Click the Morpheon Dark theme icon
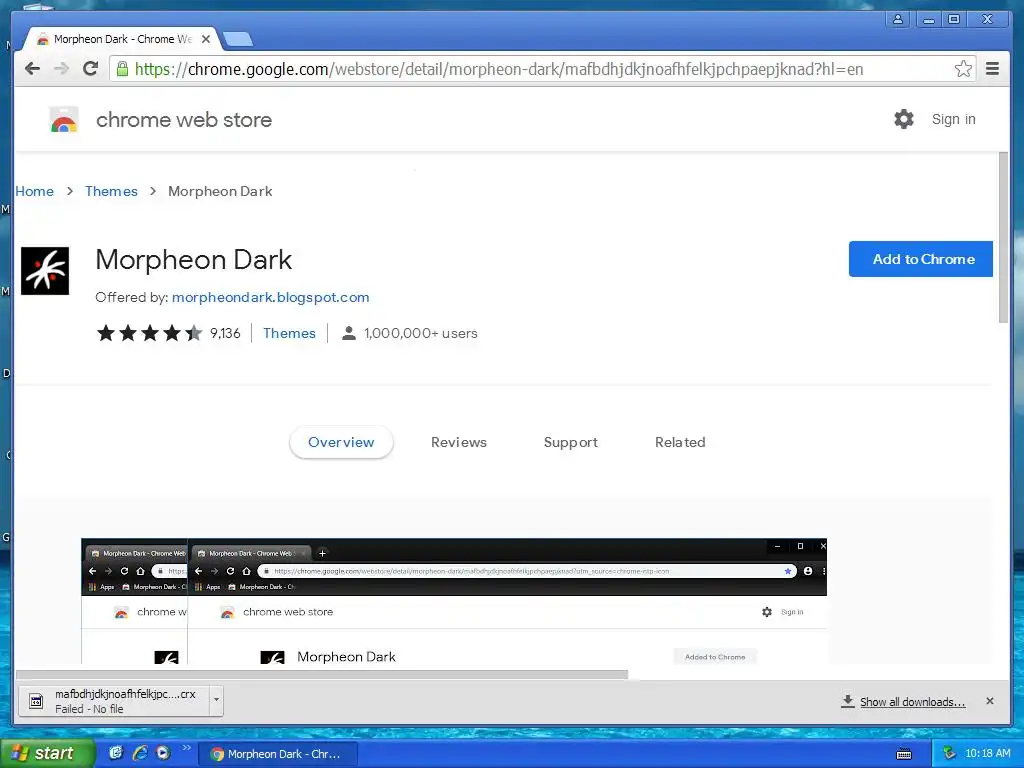Screen dimensions: 1024x768 coord(45,271)
